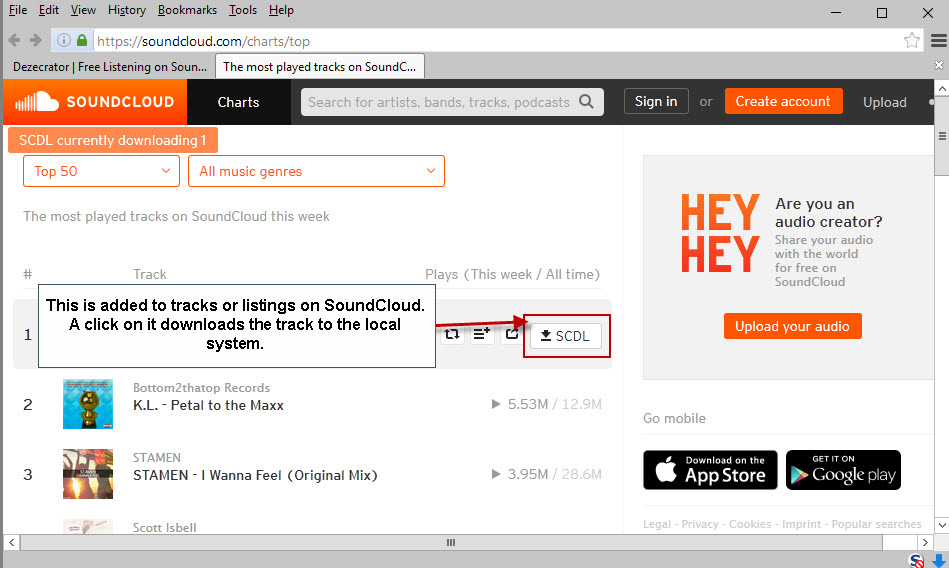Open Bottom2thatop Records artist link

click(x=202, y=388)
